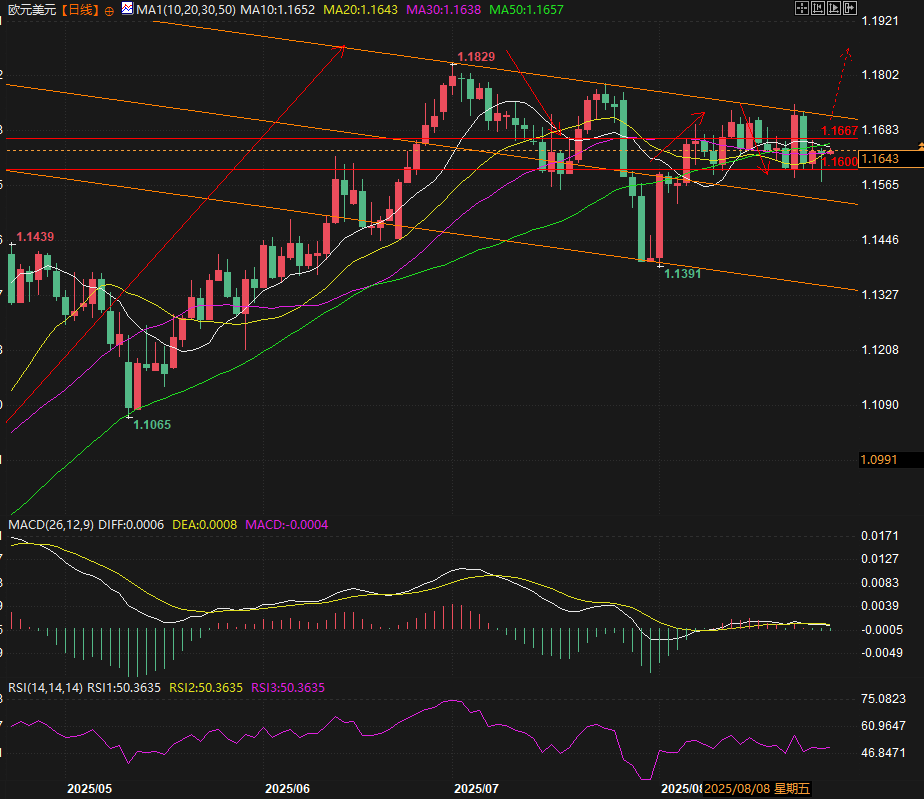The height and width of the screenshot is (799, 924).
Task: Open the MA indicator chart icon
Action: 127,8
